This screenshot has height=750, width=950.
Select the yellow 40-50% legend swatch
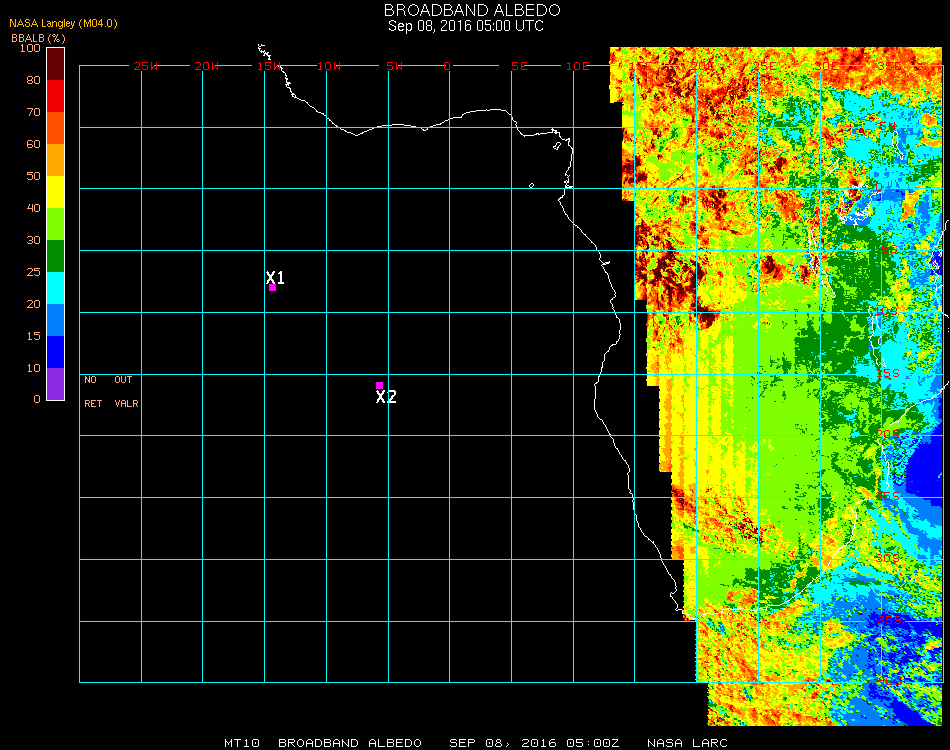point(55,192)
